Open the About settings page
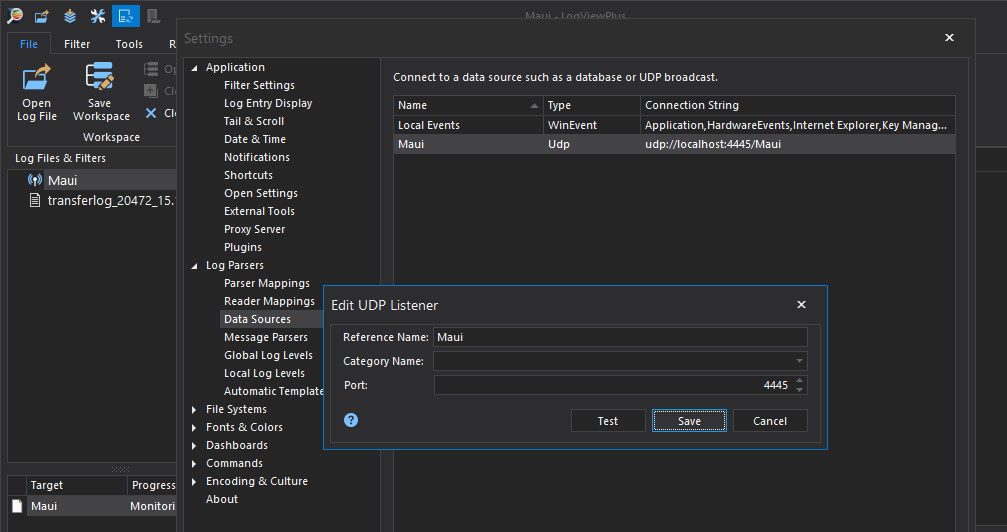 (x=222, y=499)
